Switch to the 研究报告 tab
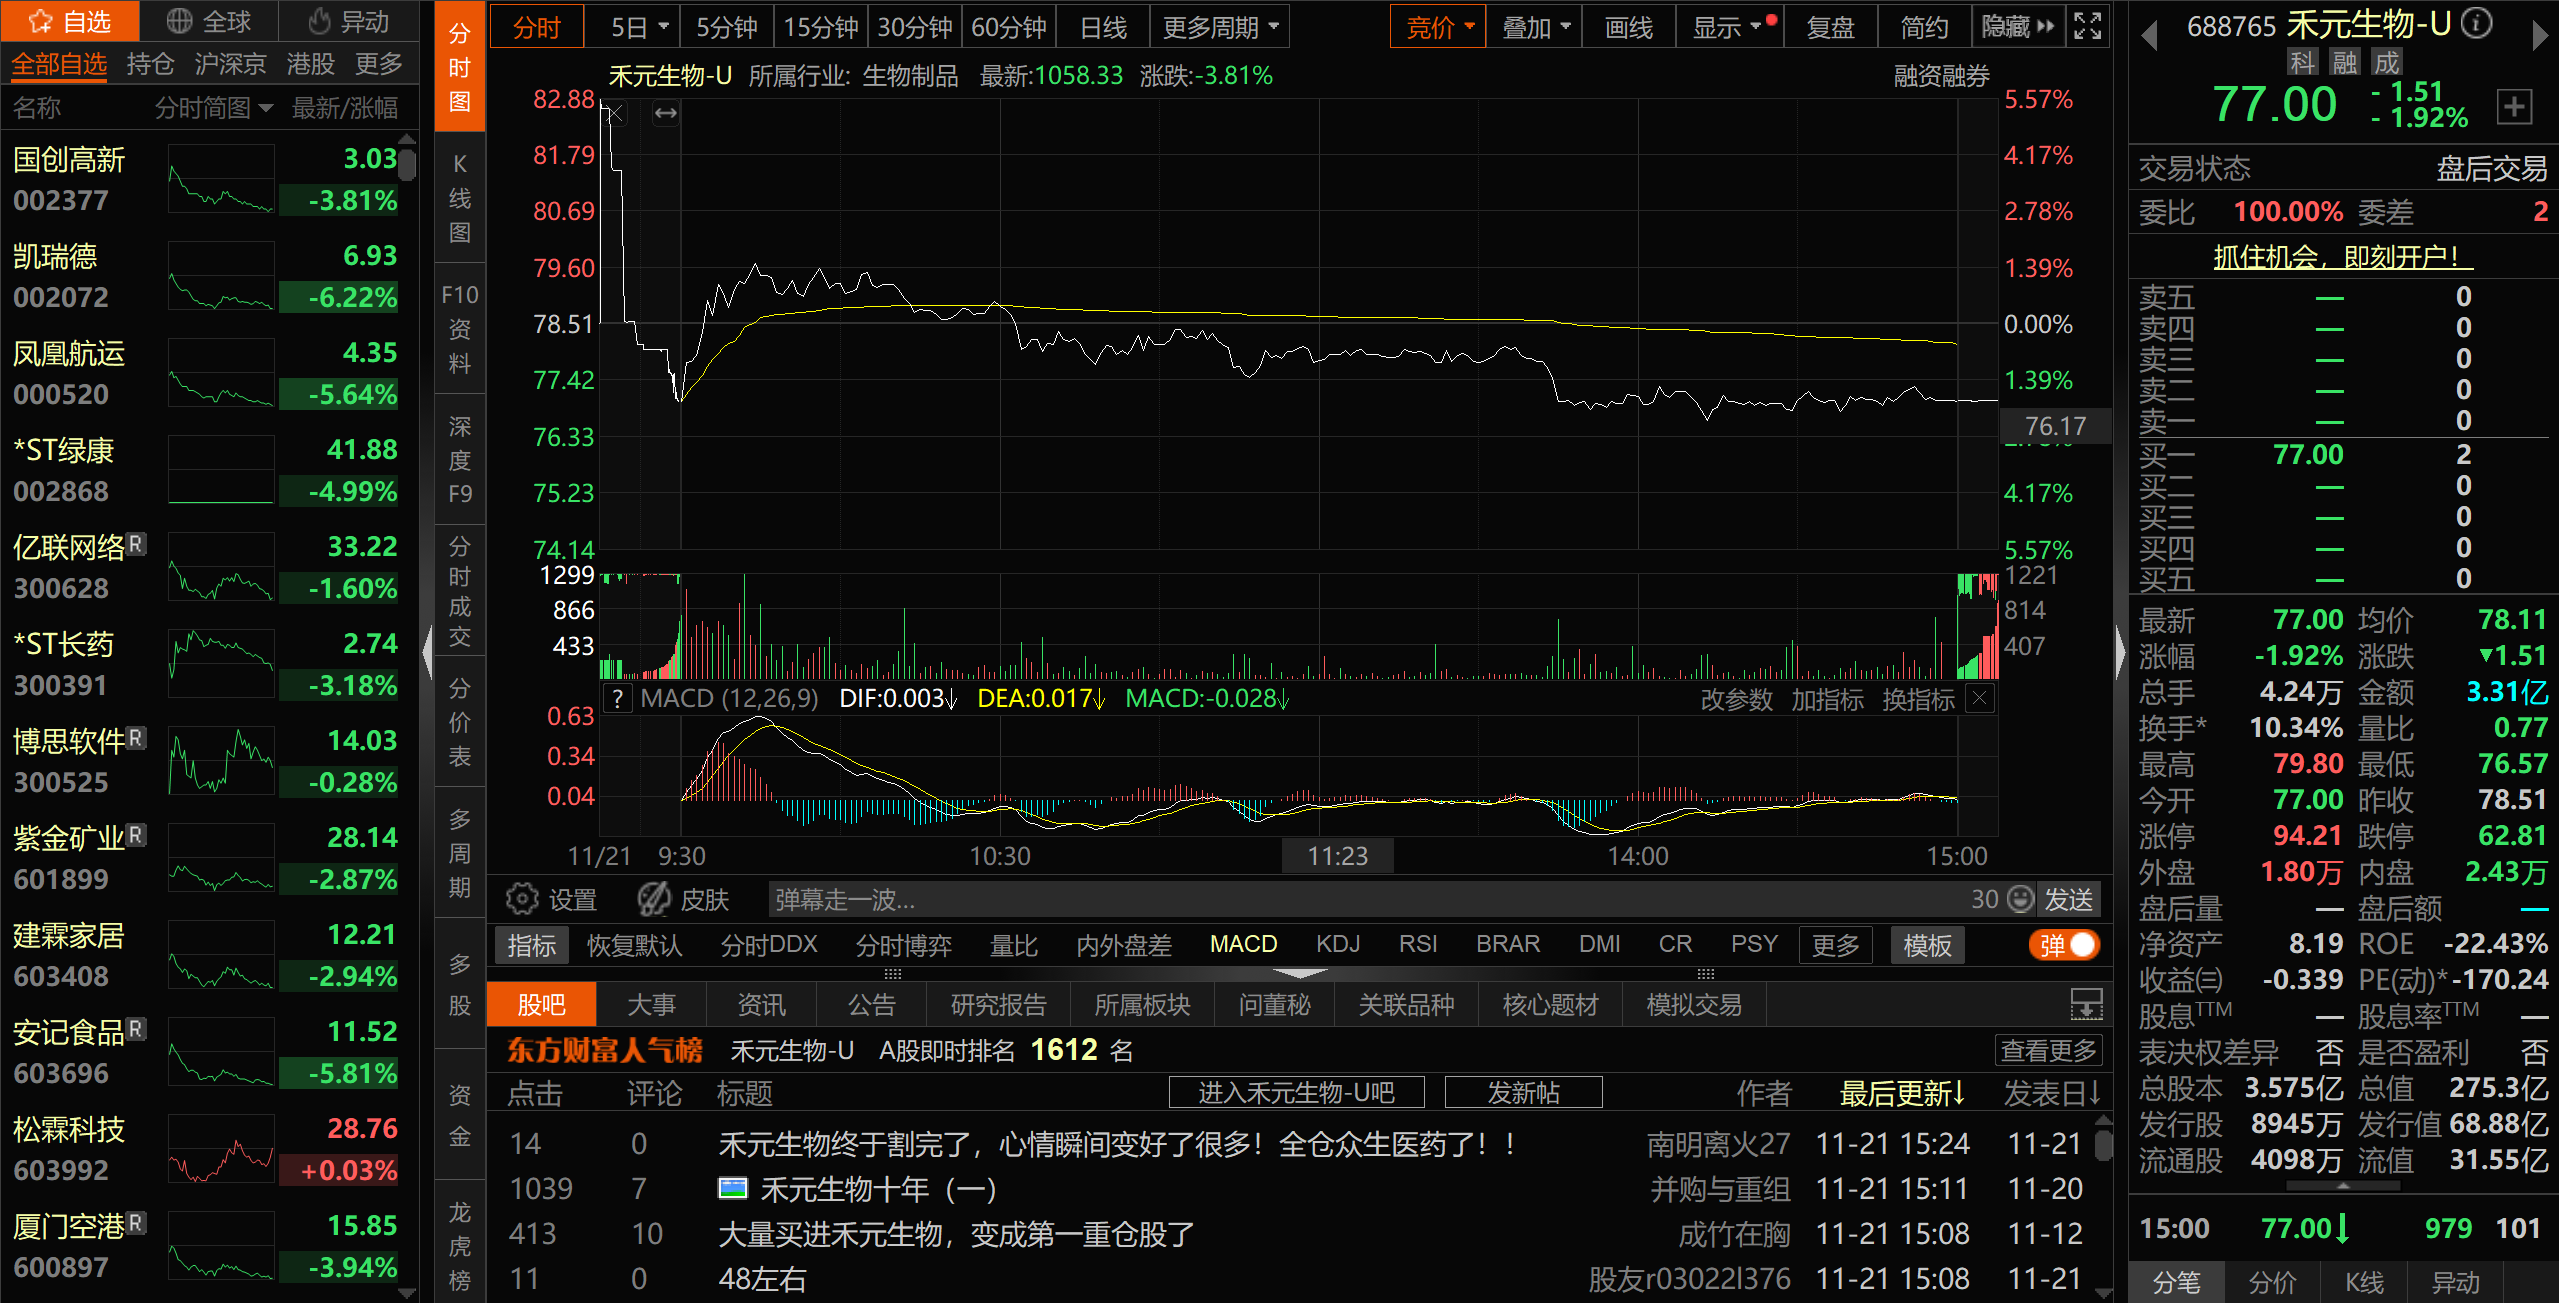Viewport: 2559px width, 1303px height. [x=998, y=1004]
